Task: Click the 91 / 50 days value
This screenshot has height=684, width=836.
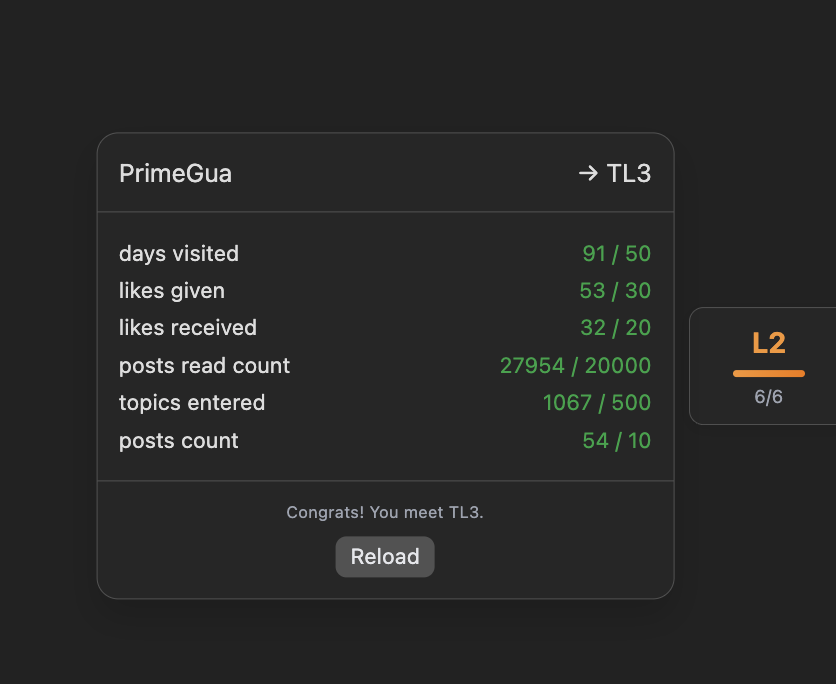Action: pyautogui.click(x=616, y=254)
